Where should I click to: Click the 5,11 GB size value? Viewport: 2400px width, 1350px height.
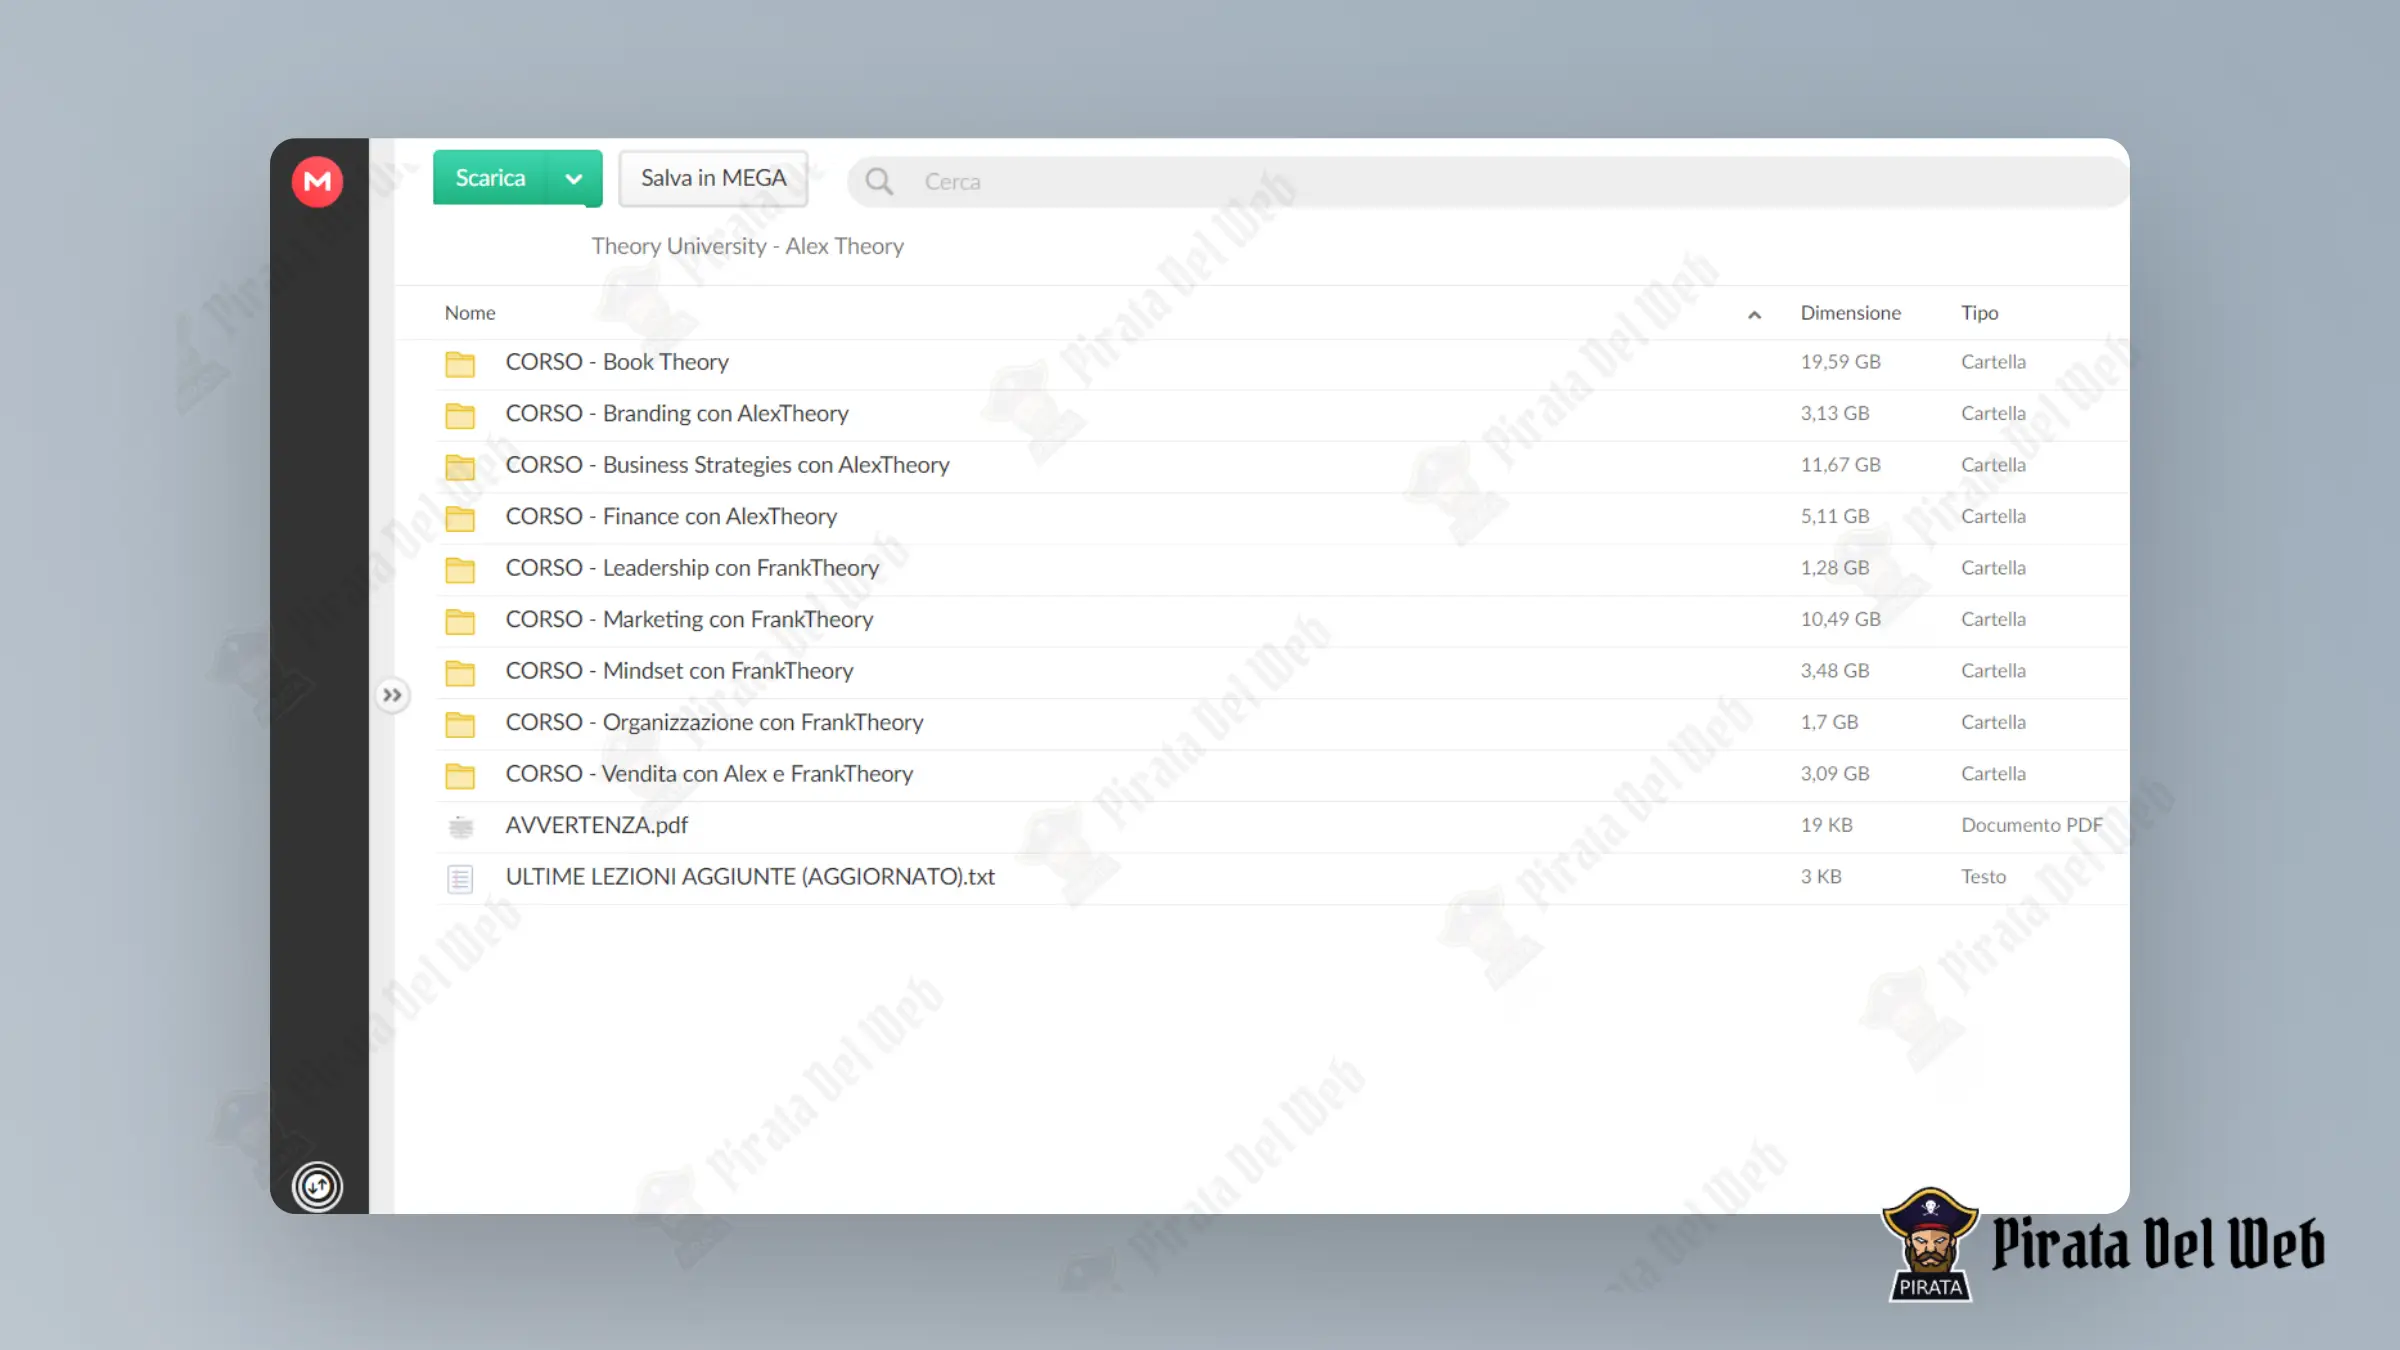click(1834, 516)
